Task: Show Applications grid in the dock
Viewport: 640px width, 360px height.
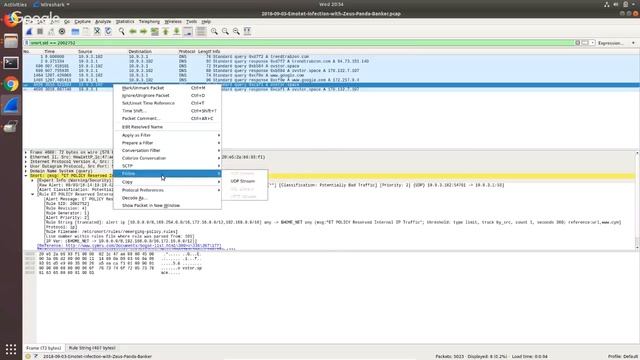Action: tap(11, 349)
